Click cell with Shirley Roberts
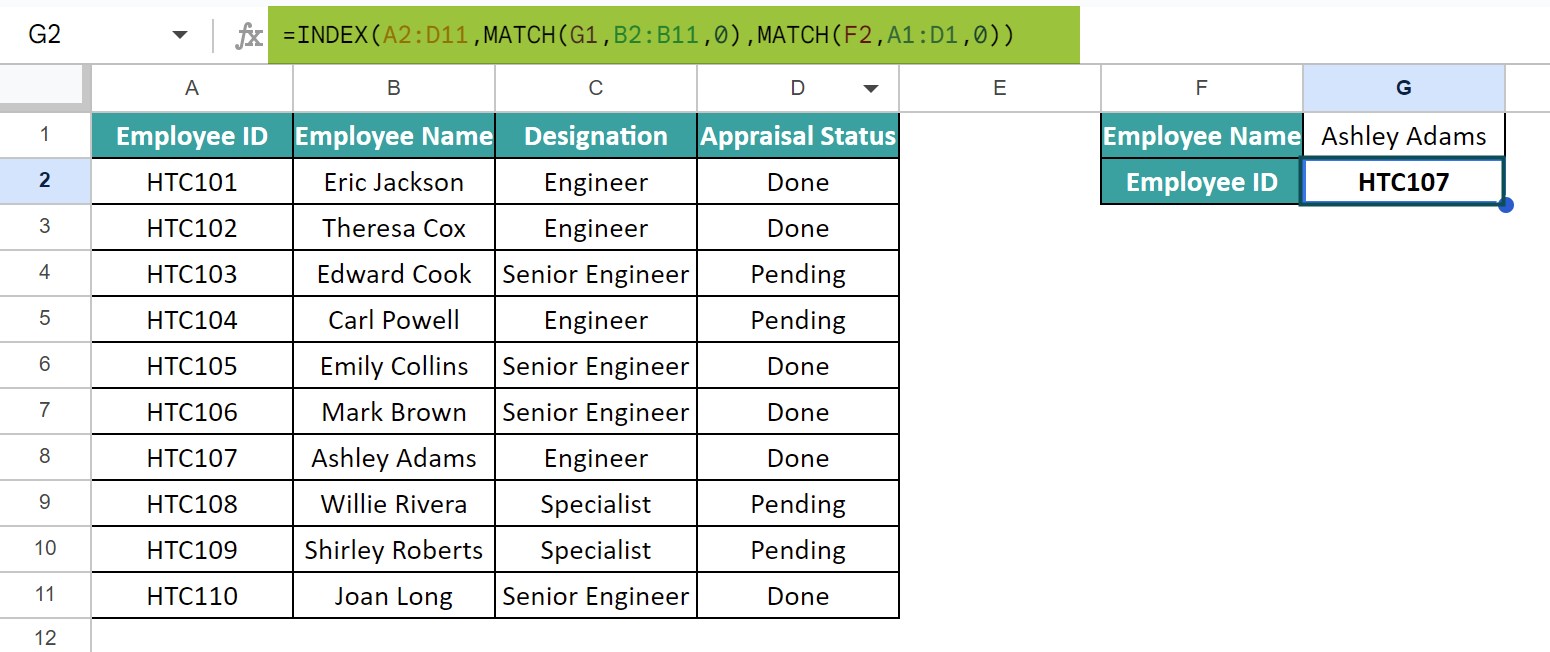This screenshot has width=1550, height=652. (394, 550)
